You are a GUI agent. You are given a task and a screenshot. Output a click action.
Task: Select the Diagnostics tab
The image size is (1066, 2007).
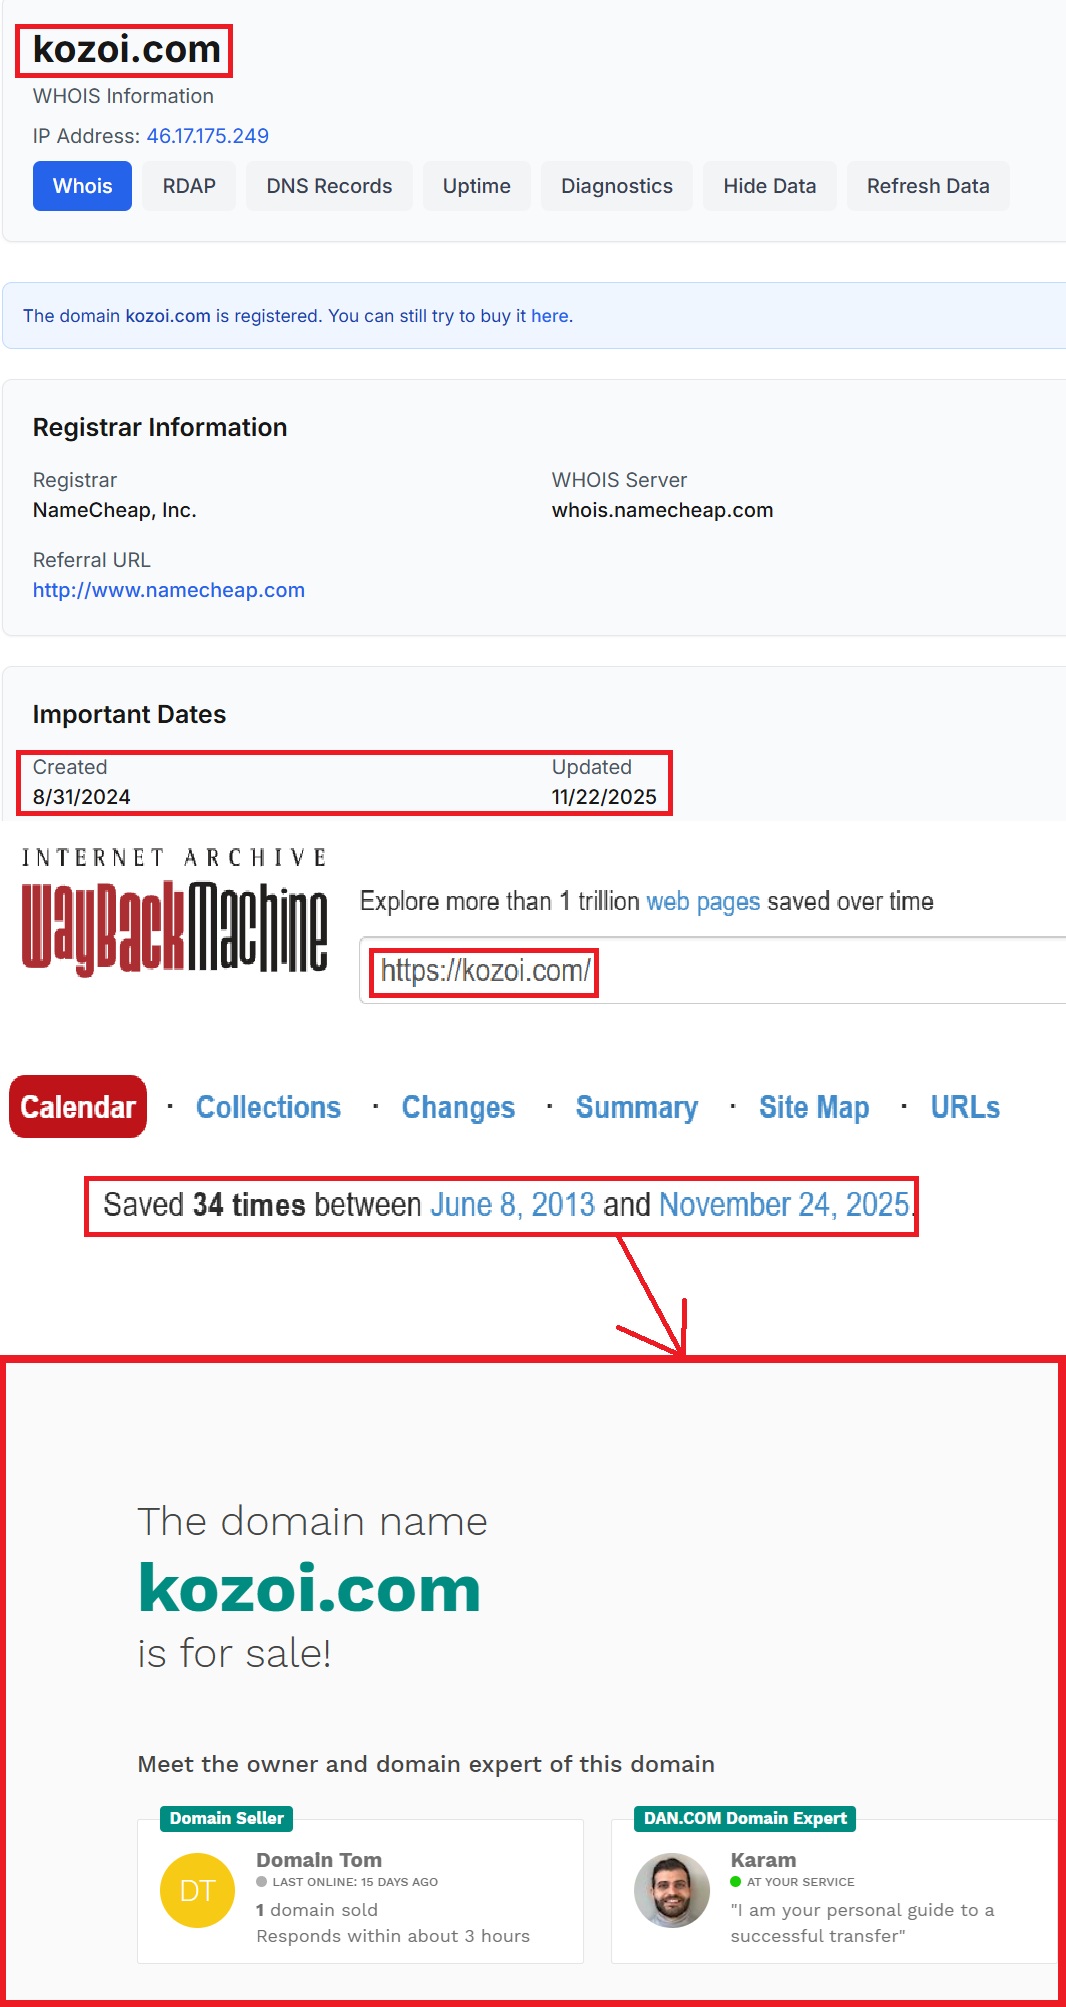(x=616, y=186)
